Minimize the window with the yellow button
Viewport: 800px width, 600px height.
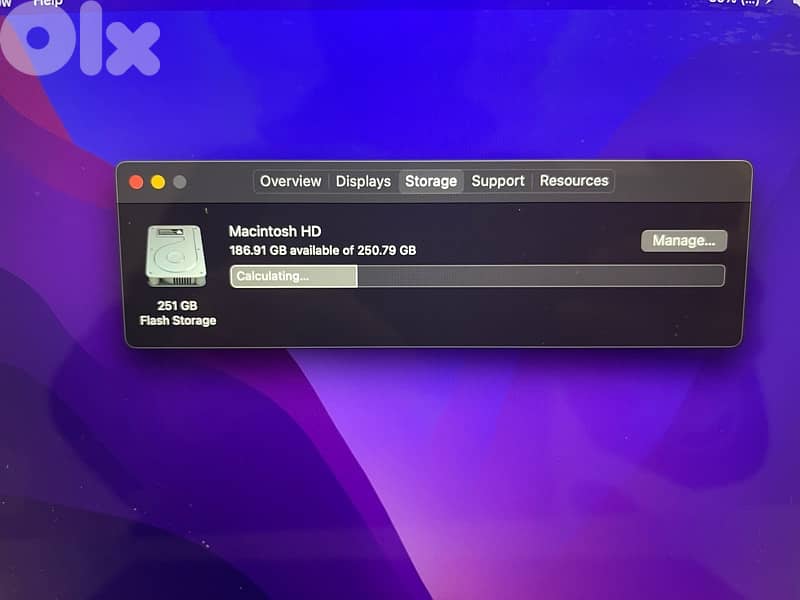(158, 182)
